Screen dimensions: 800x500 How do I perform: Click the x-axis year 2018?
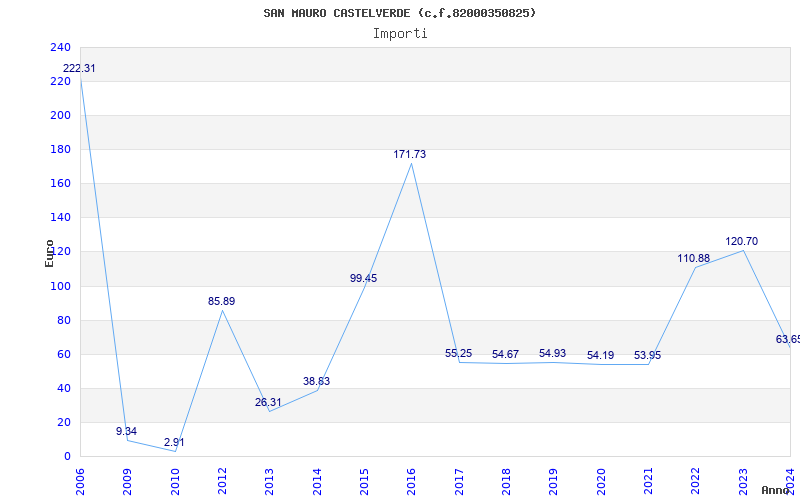coord(506,482)
